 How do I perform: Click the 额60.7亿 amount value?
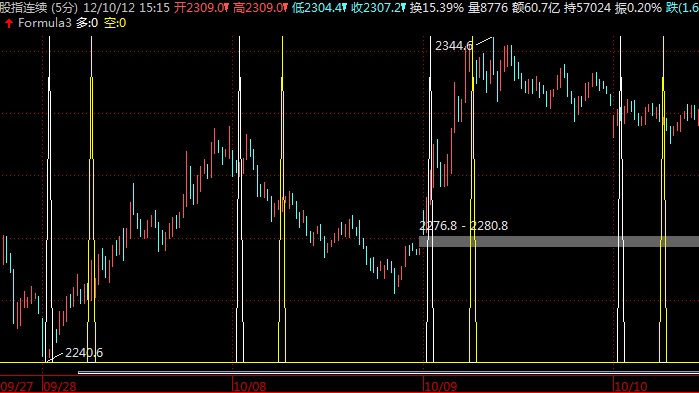(x=536, y=8)
